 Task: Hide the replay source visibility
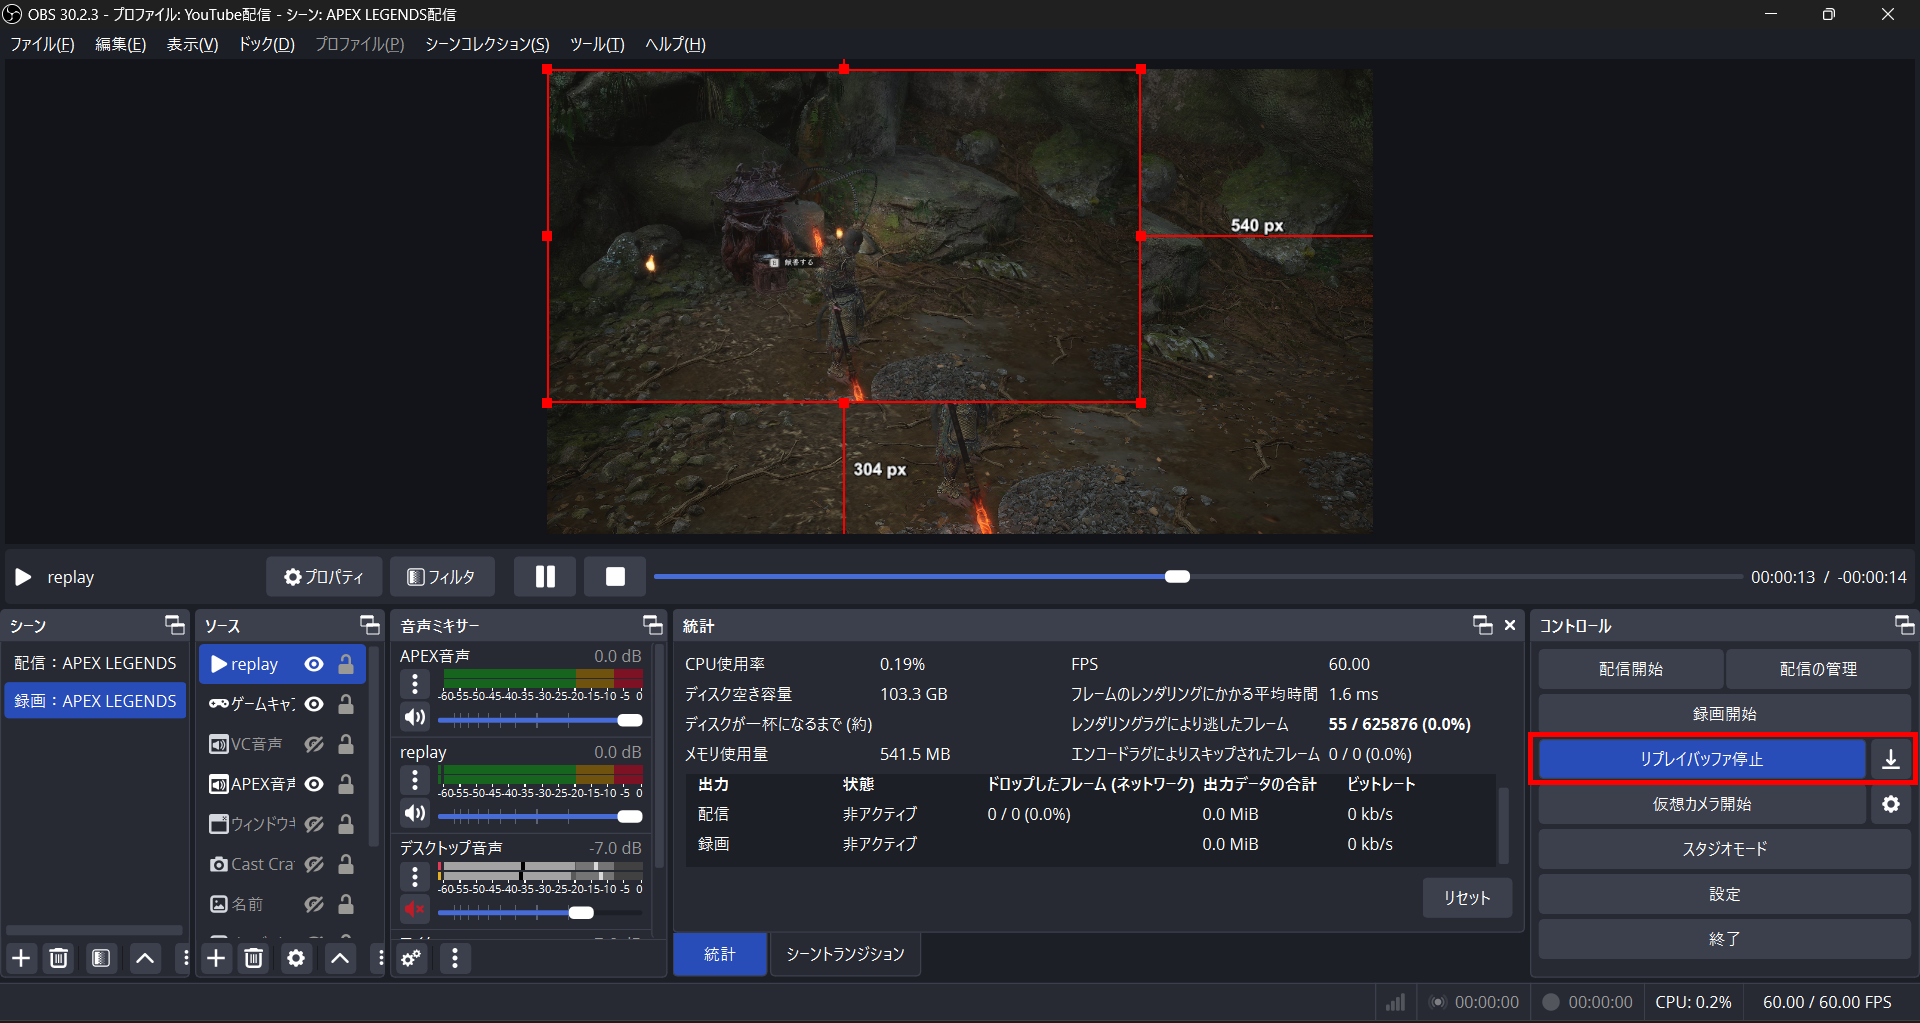[314, 664]
